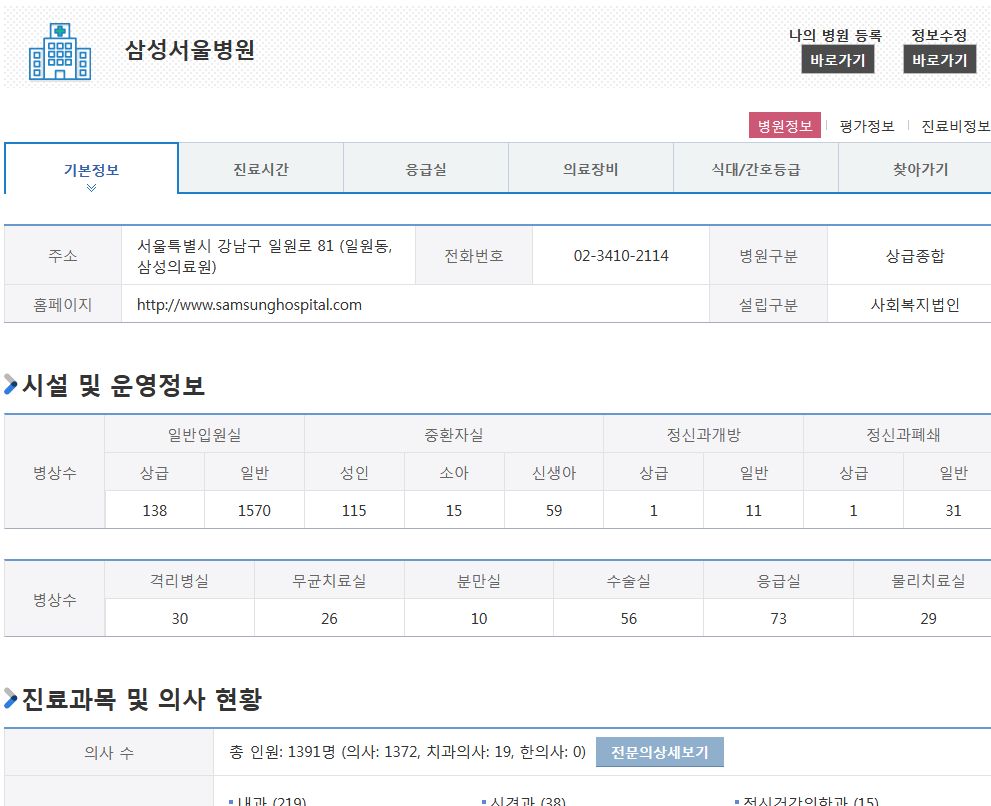
Task: Click the 일반입원실 column header
Action: (204, 434)
